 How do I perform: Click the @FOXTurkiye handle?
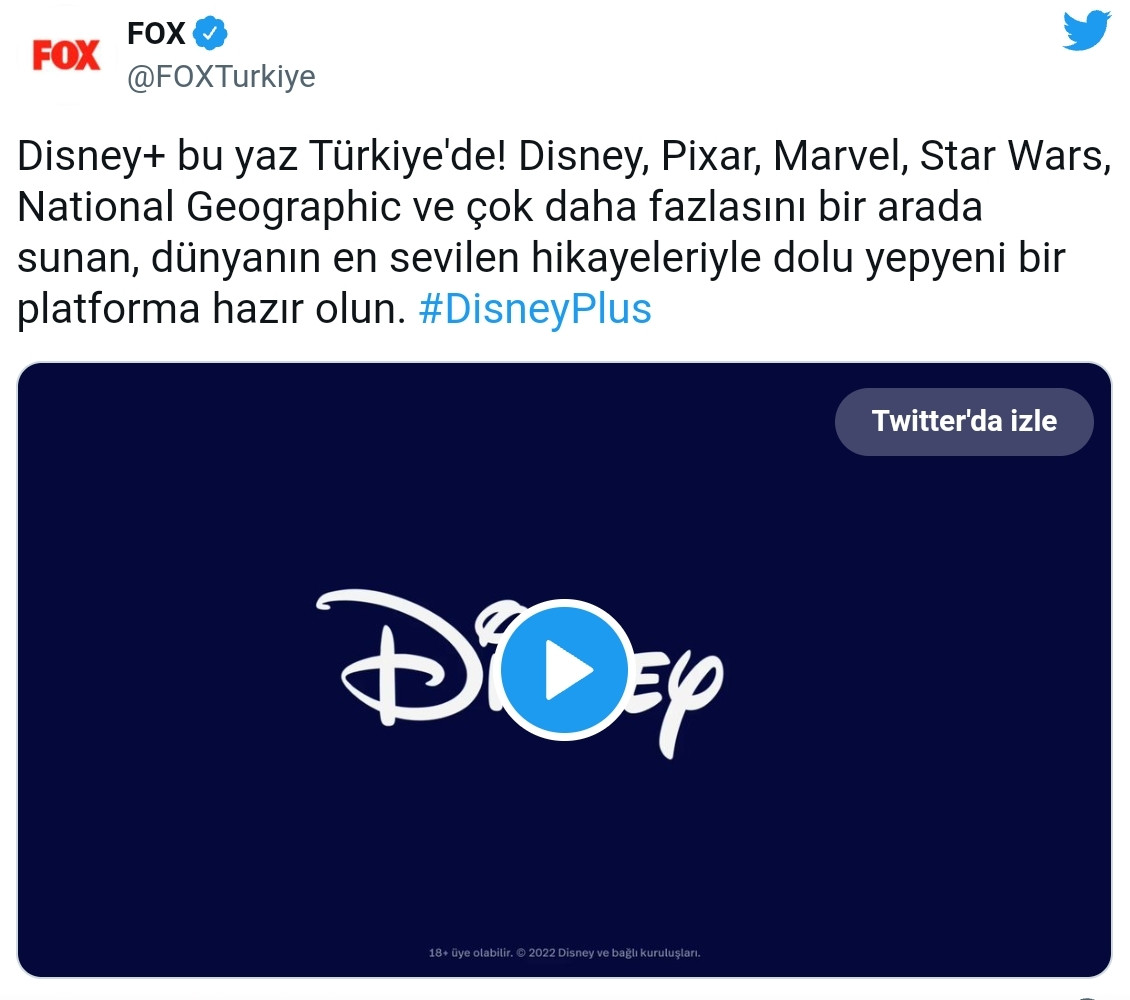click(220, 75)
